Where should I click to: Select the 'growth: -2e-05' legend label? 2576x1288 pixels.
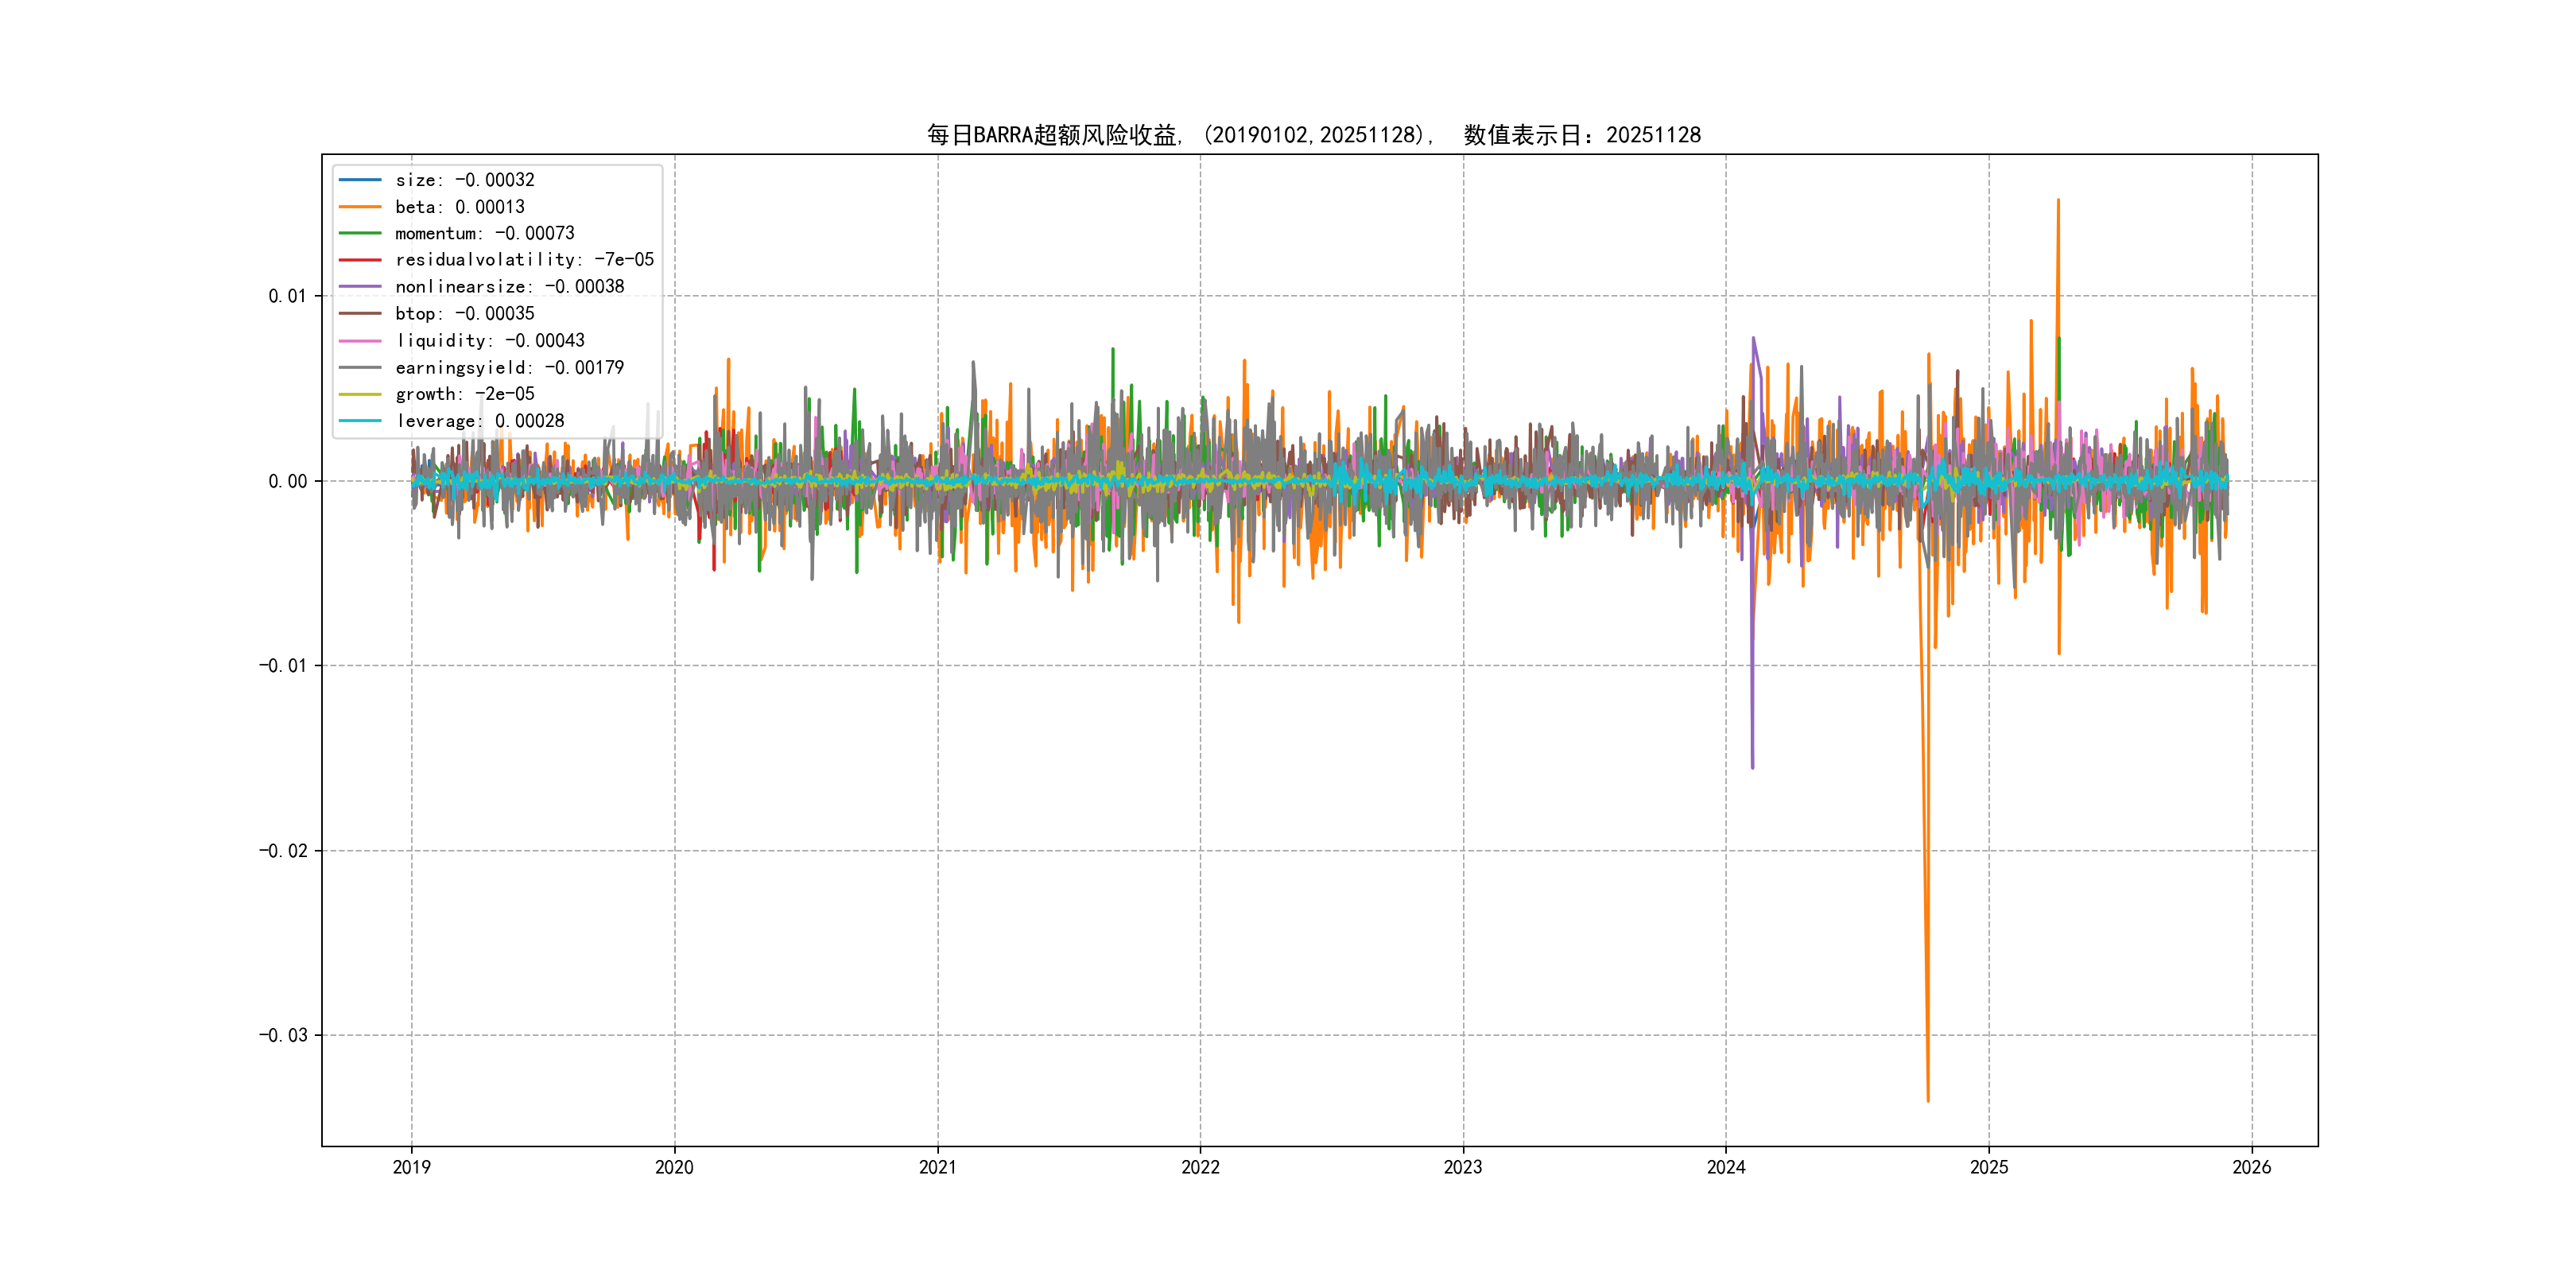(464, 394)
